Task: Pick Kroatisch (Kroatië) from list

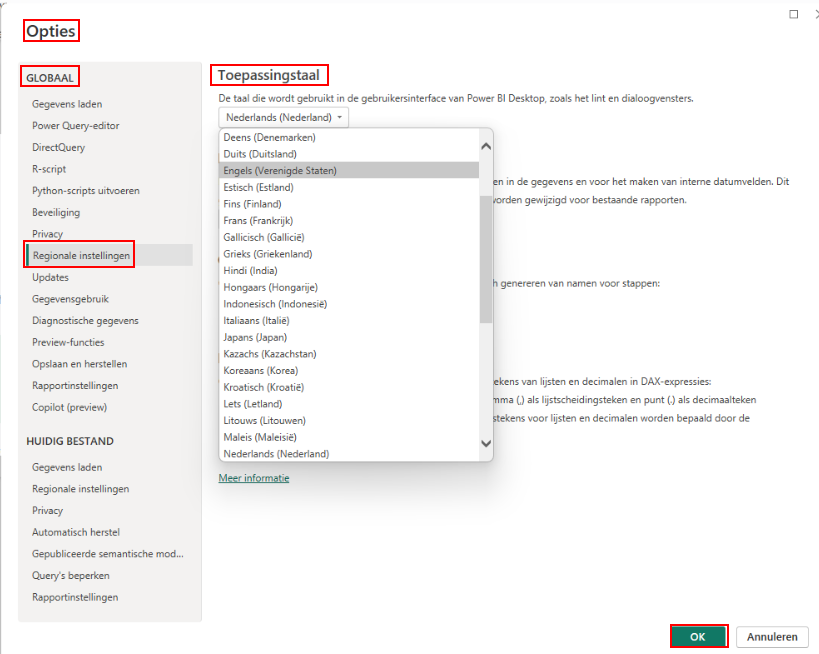Action: pos(349,388)
